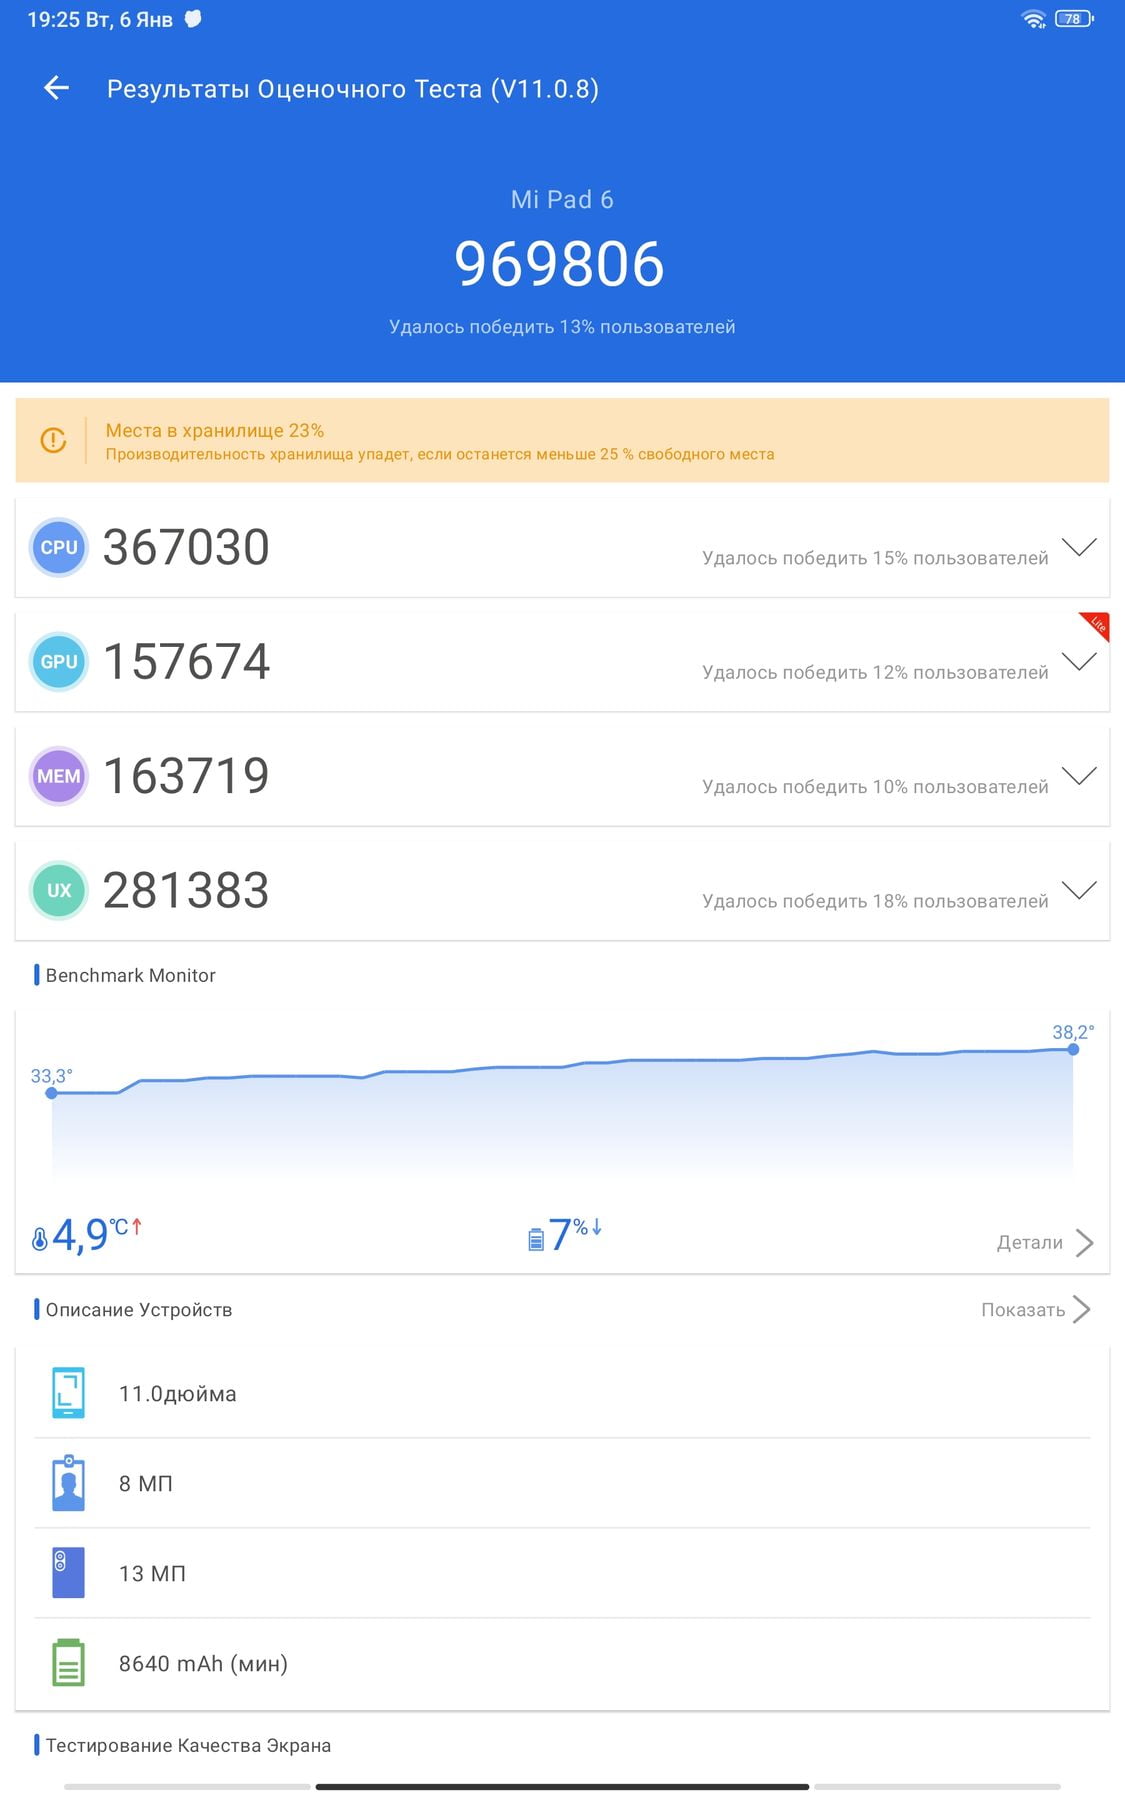Tap the page title Результаты Оценочного Теста
The image size is (1125, 1800).
(x=353, y=89)
